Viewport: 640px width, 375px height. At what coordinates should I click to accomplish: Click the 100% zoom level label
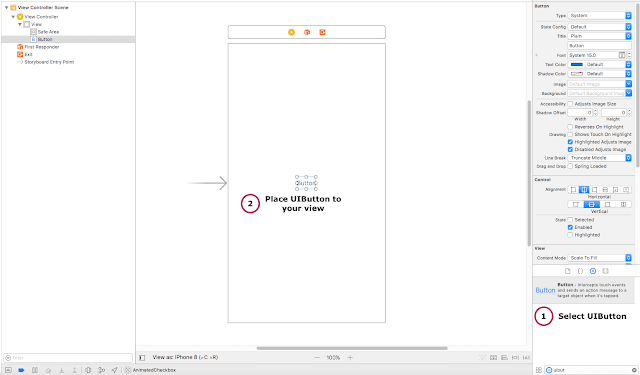(x=333, y=357)
